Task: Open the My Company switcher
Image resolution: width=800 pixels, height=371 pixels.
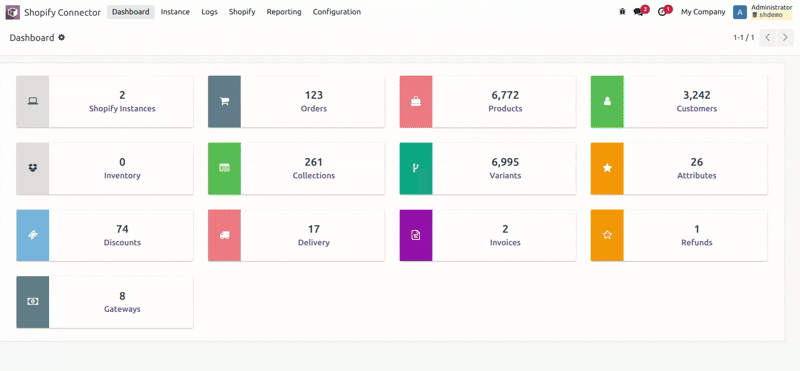Action: point(703,12)
